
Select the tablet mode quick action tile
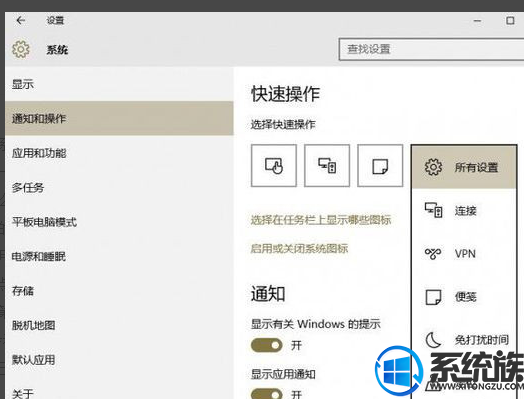pyautogui.click(x=274, y=166)
